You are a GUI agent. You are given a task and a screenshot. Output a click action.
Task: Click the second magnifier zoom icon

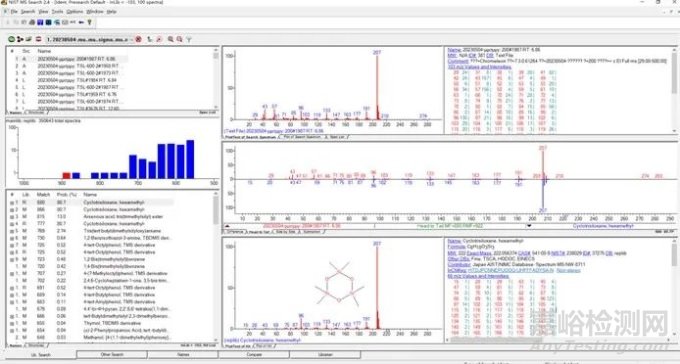[180, 39]
